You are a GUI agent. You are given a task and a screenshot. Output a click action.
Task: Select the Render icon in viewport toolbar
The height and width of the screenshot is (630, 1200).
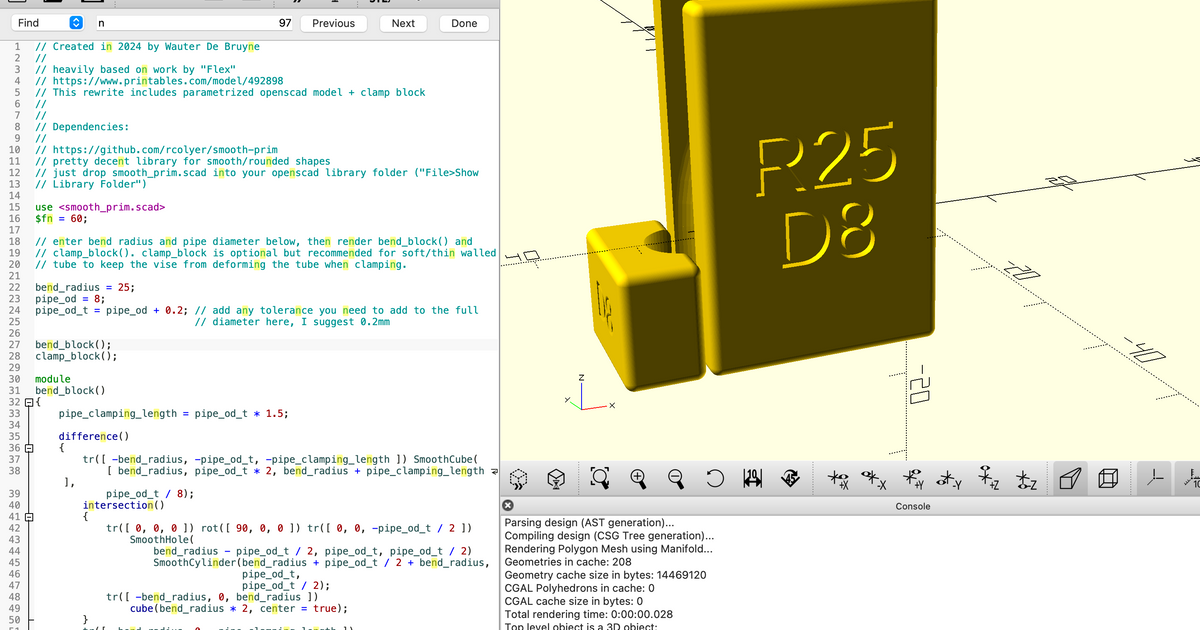coord(555,478)
